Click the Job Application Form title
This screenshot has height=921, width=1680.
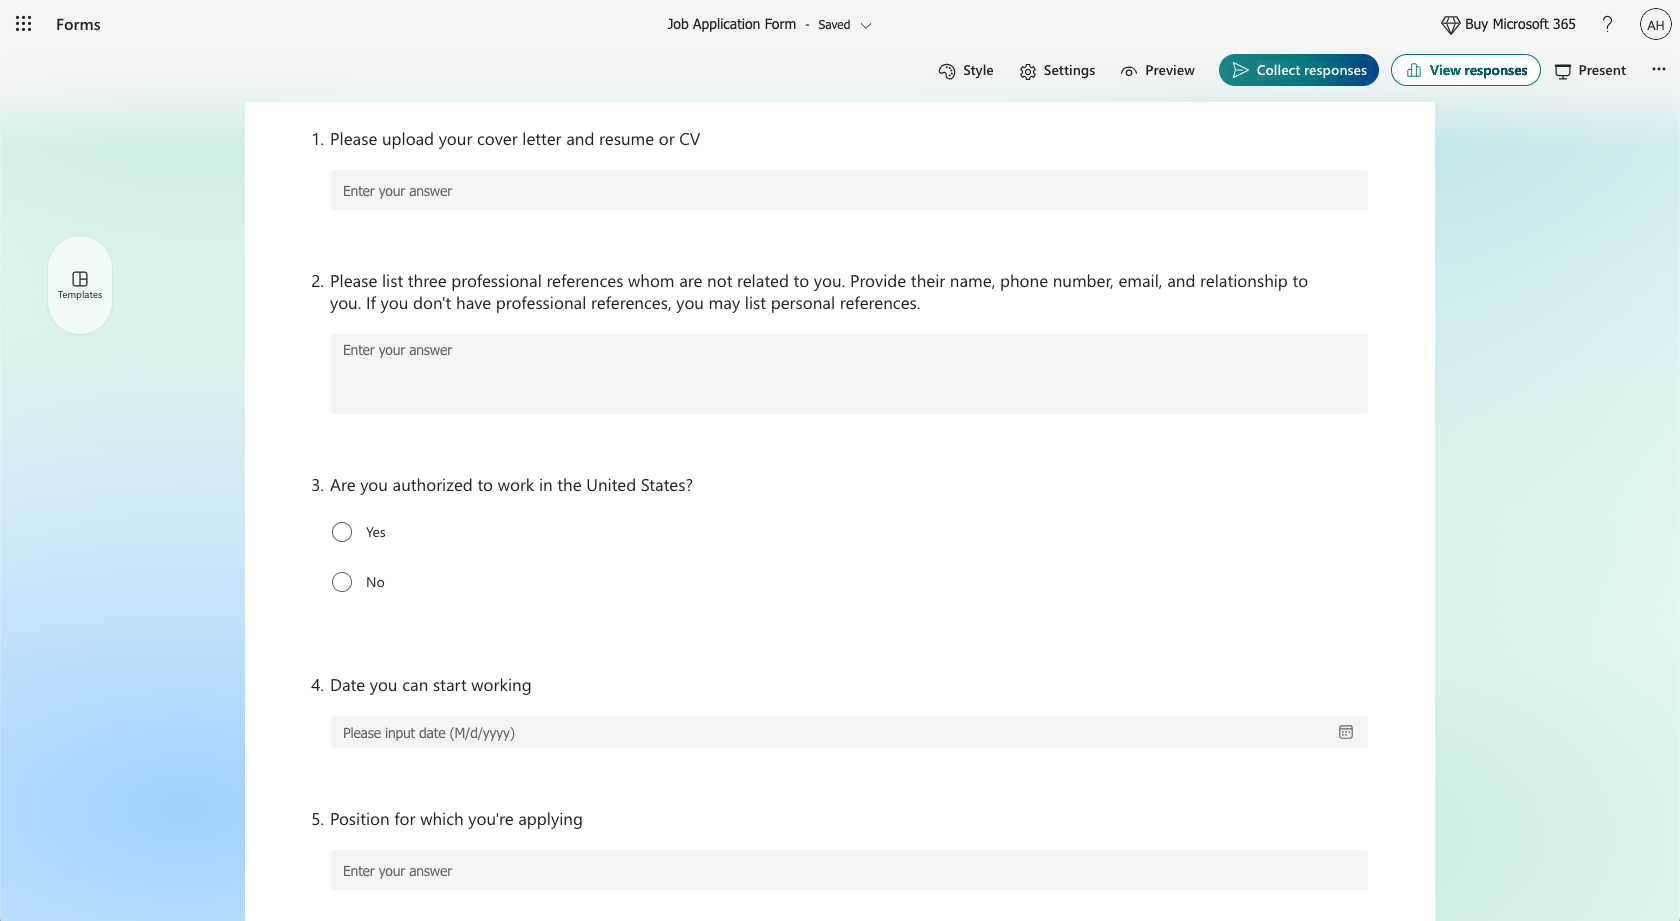(731, 24)
